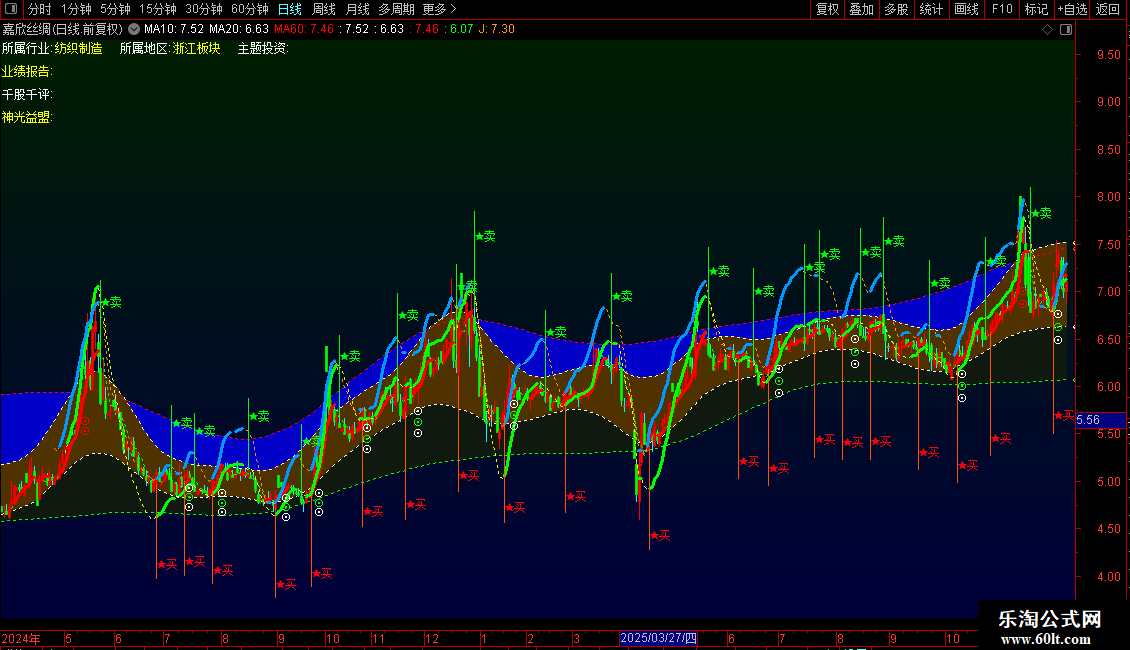Image resolution: width=1130 pixels, height=650 pixels.
Task: Select the 30分钟 period tab
Action: [x=203, y=9]
